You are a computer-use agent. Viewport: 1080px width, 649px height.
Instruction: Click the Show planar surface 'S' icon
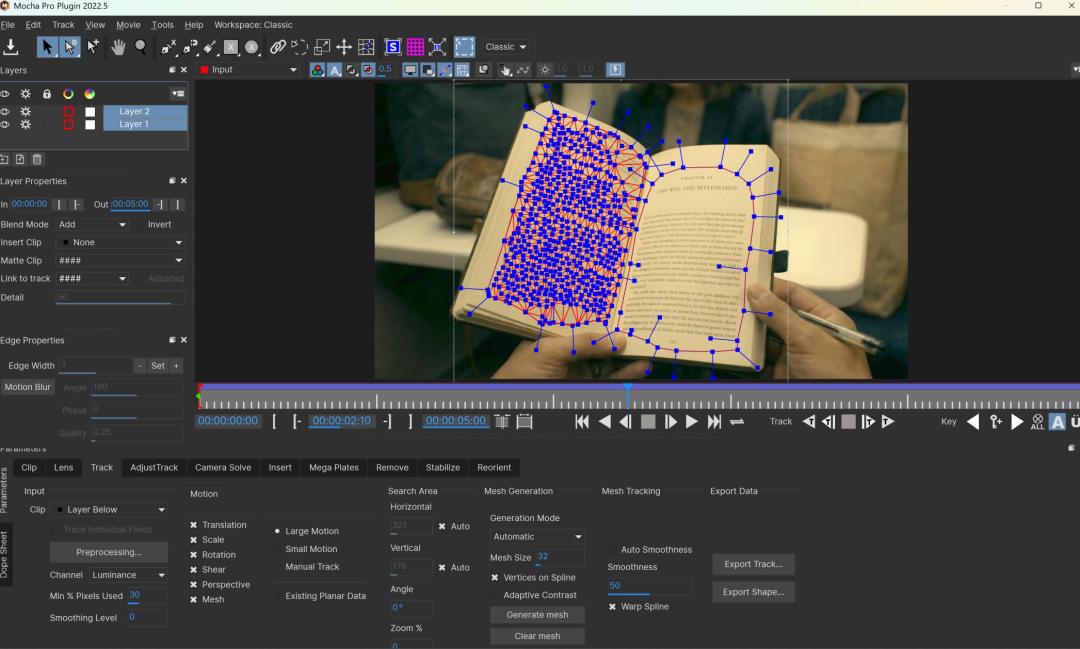click(392, 47)
